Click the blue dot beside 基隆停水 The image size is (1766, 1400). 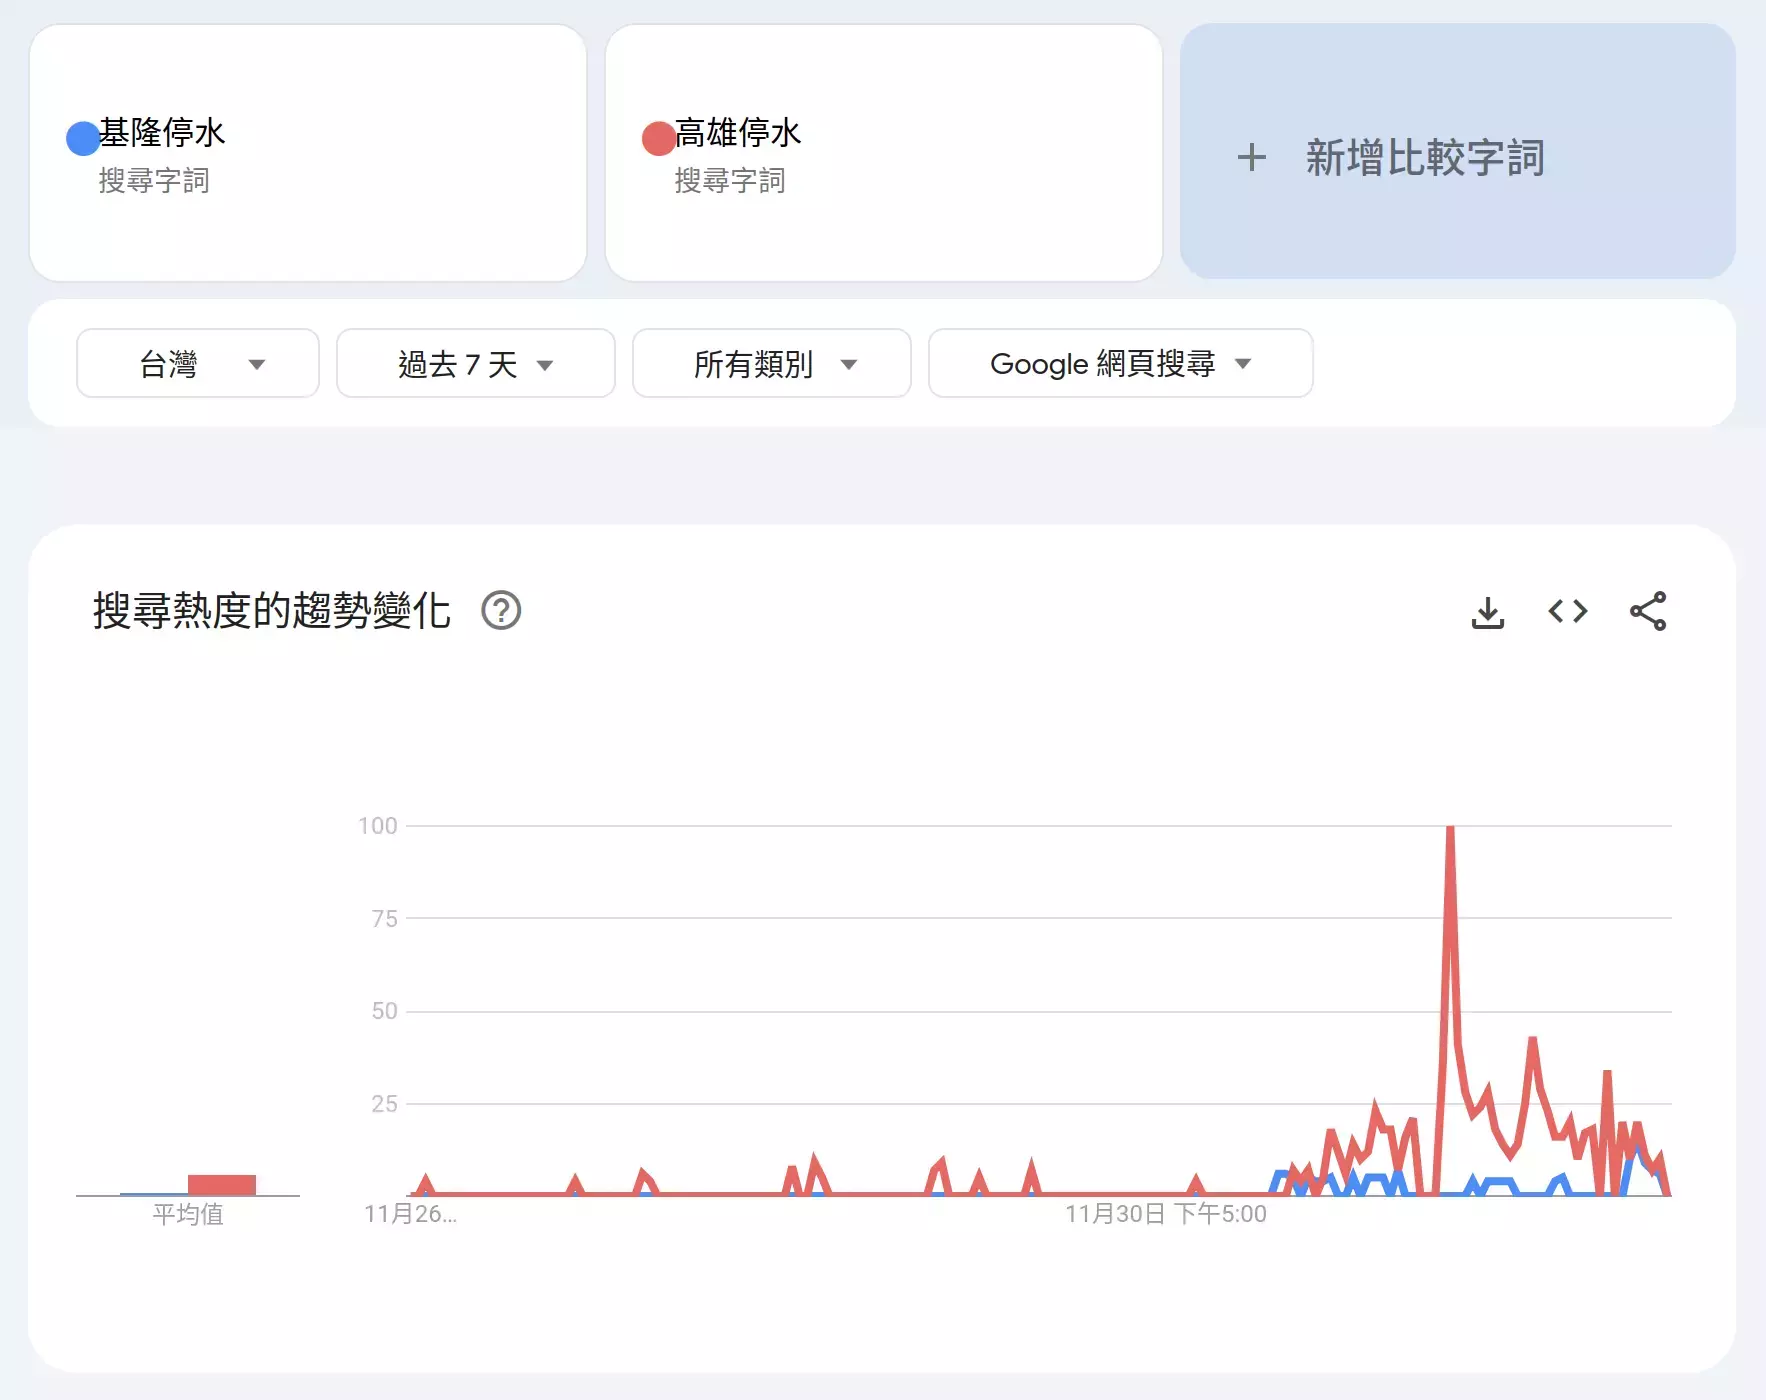[82, 138]
